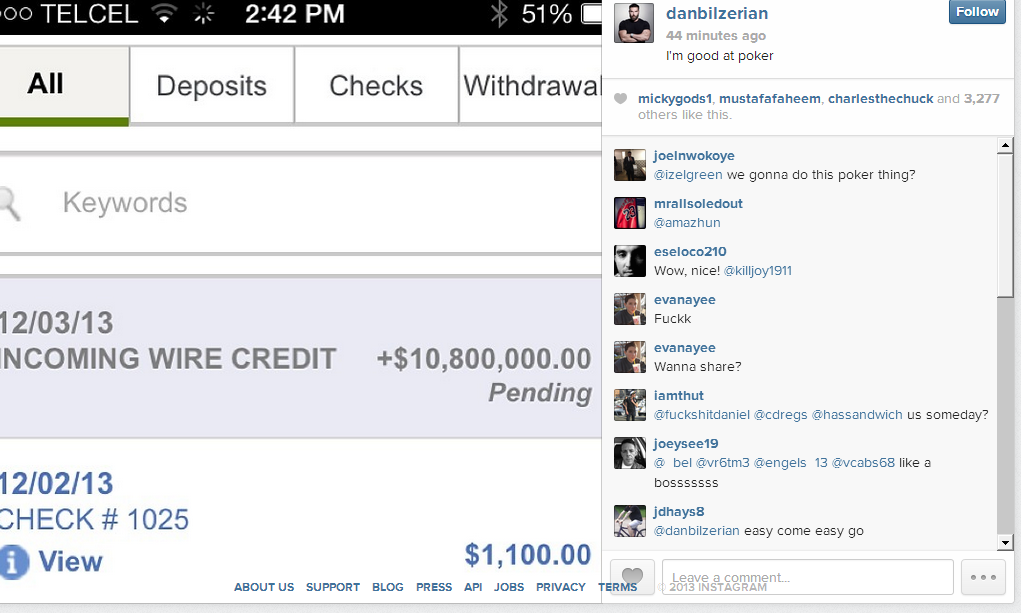
Task: Open the mickygods1 liker link
Action: (x=675, y=98)
